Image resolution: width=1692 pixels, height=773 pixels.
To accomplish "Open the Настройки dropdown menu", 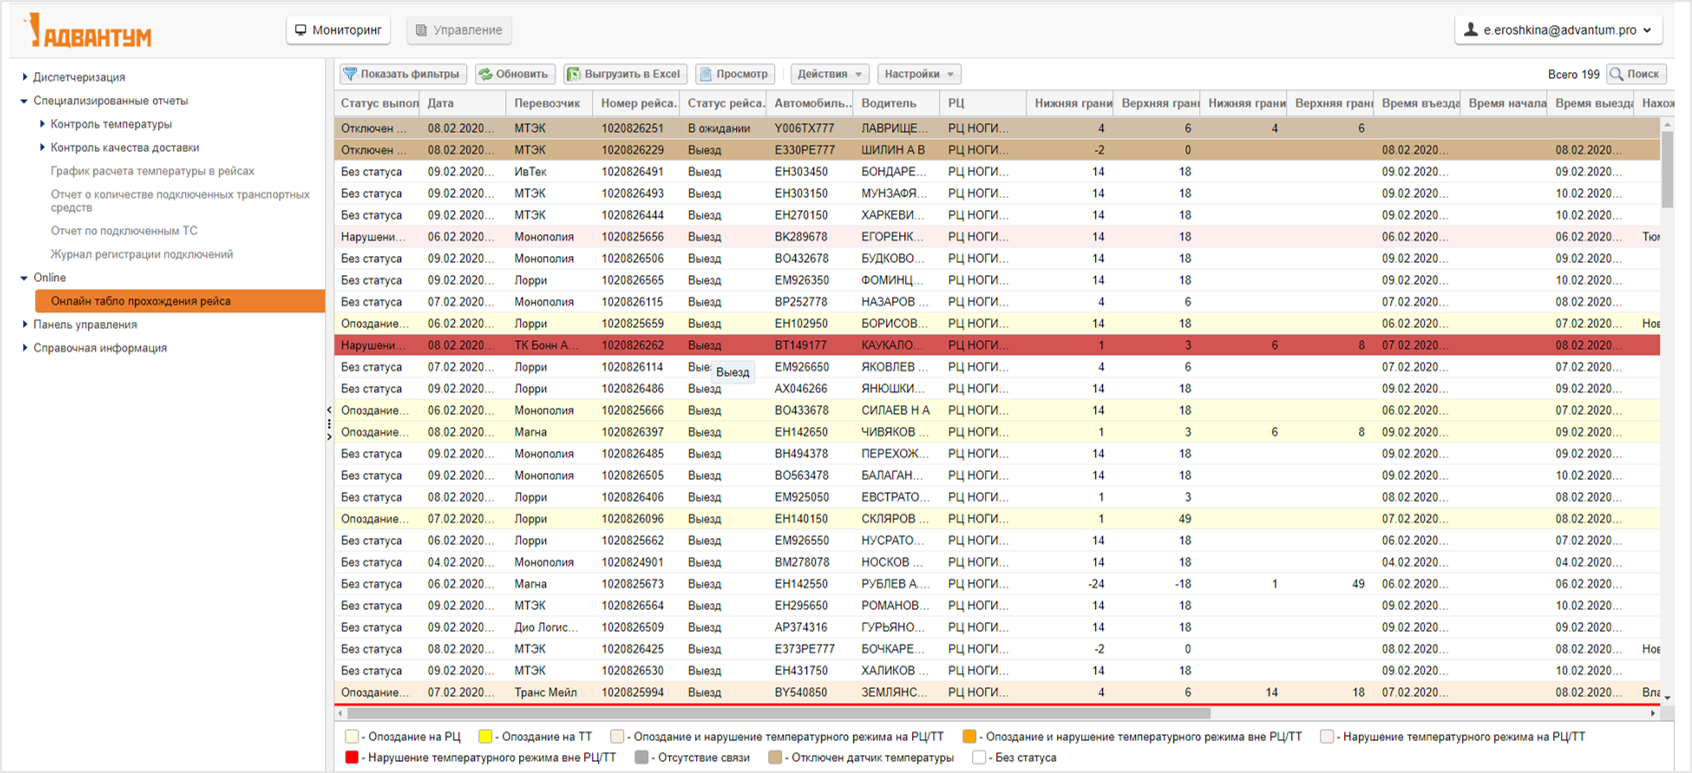I will (x=919, y=74).
